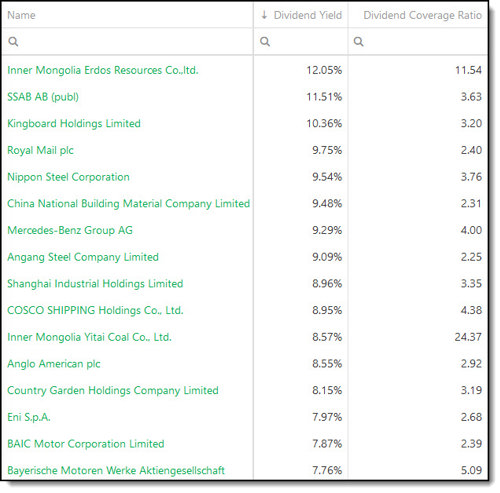Focus the Dividend Yield filter input field
Viewport: 500px width, 493px height.
click(301, 42)
